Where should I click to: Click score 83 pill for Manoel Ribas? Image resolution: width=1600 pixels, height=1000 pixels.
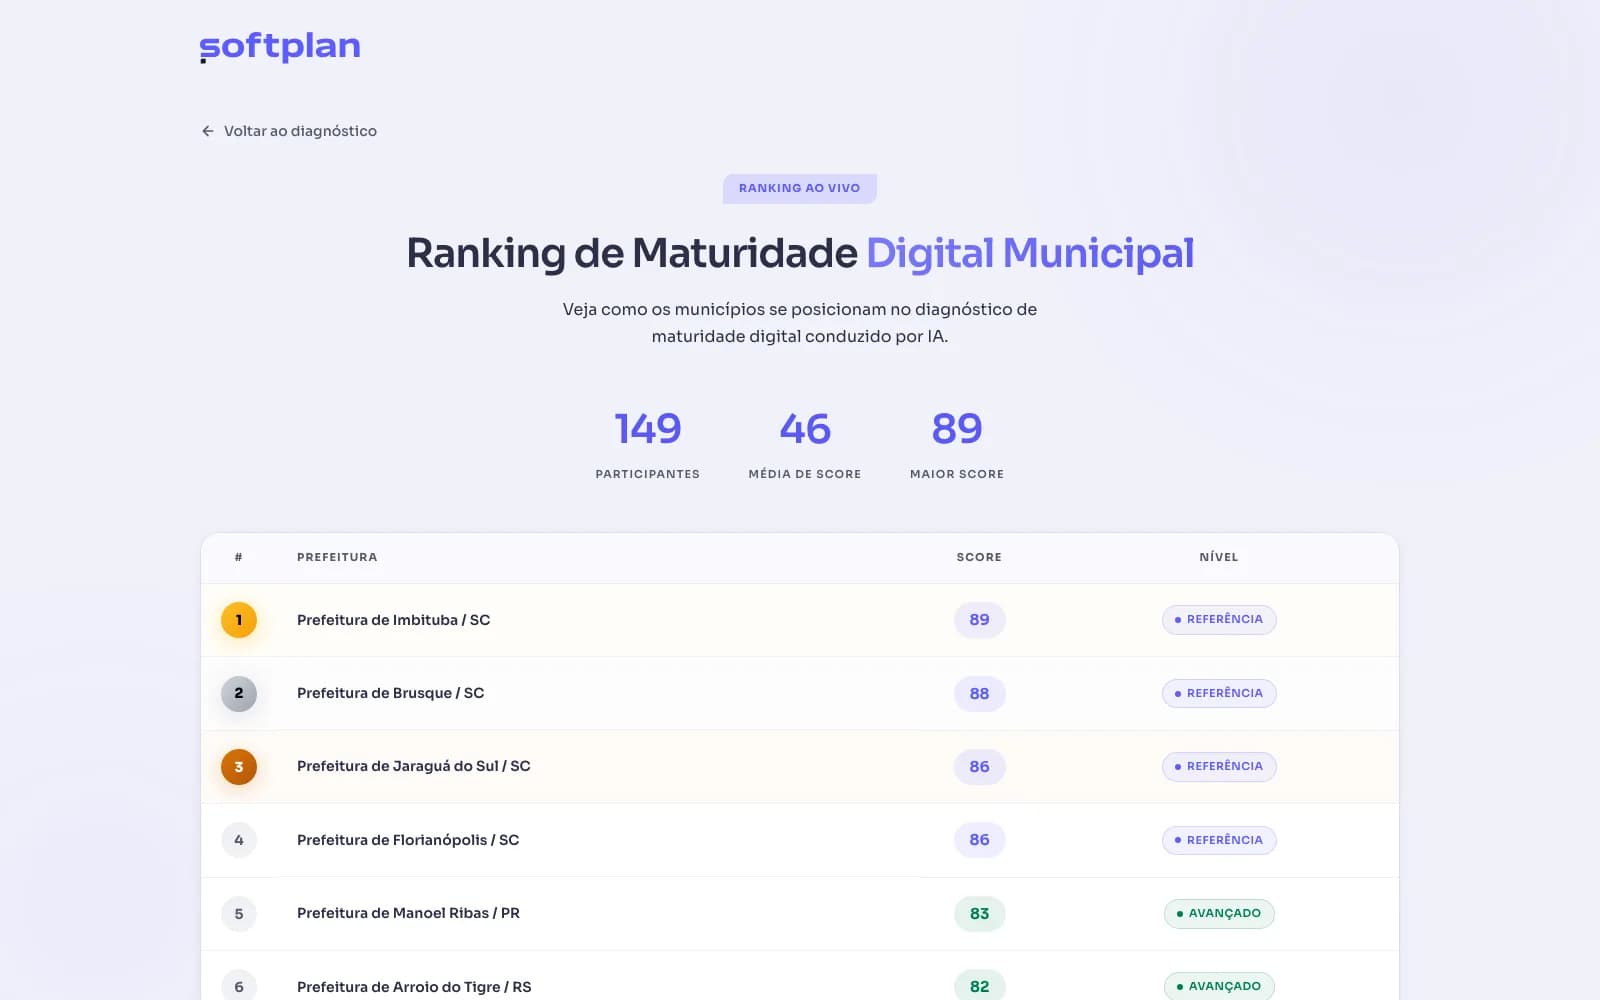coord(979,913)
